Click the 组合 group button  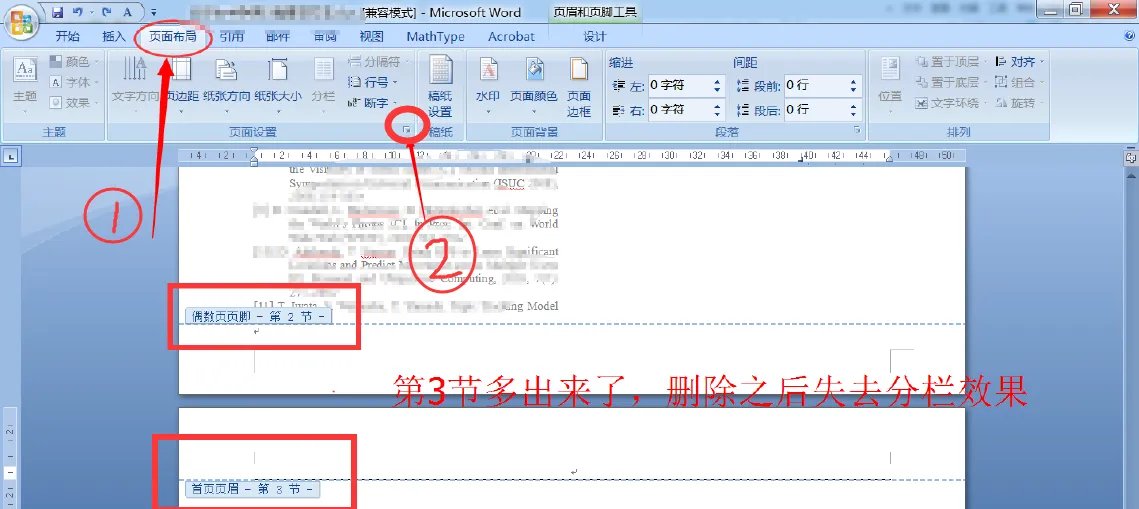point(1018,83)
